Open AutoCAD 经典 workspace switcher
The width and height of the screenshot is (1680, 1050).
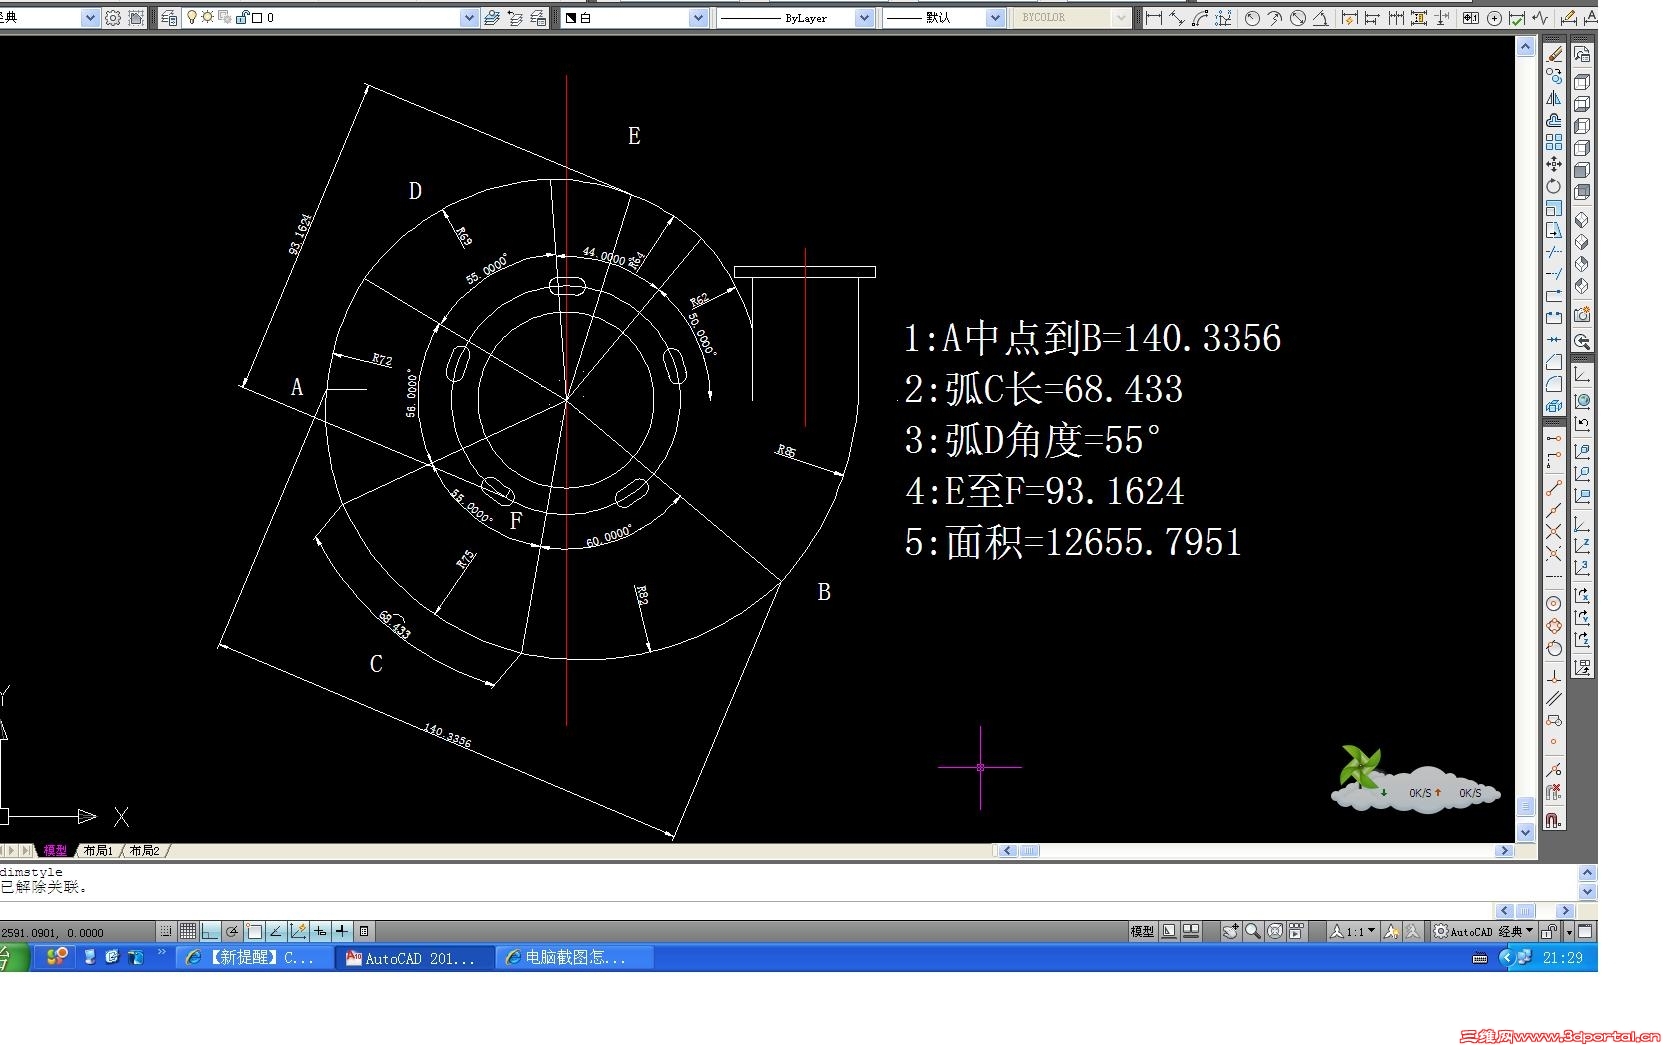[1484, 931]
